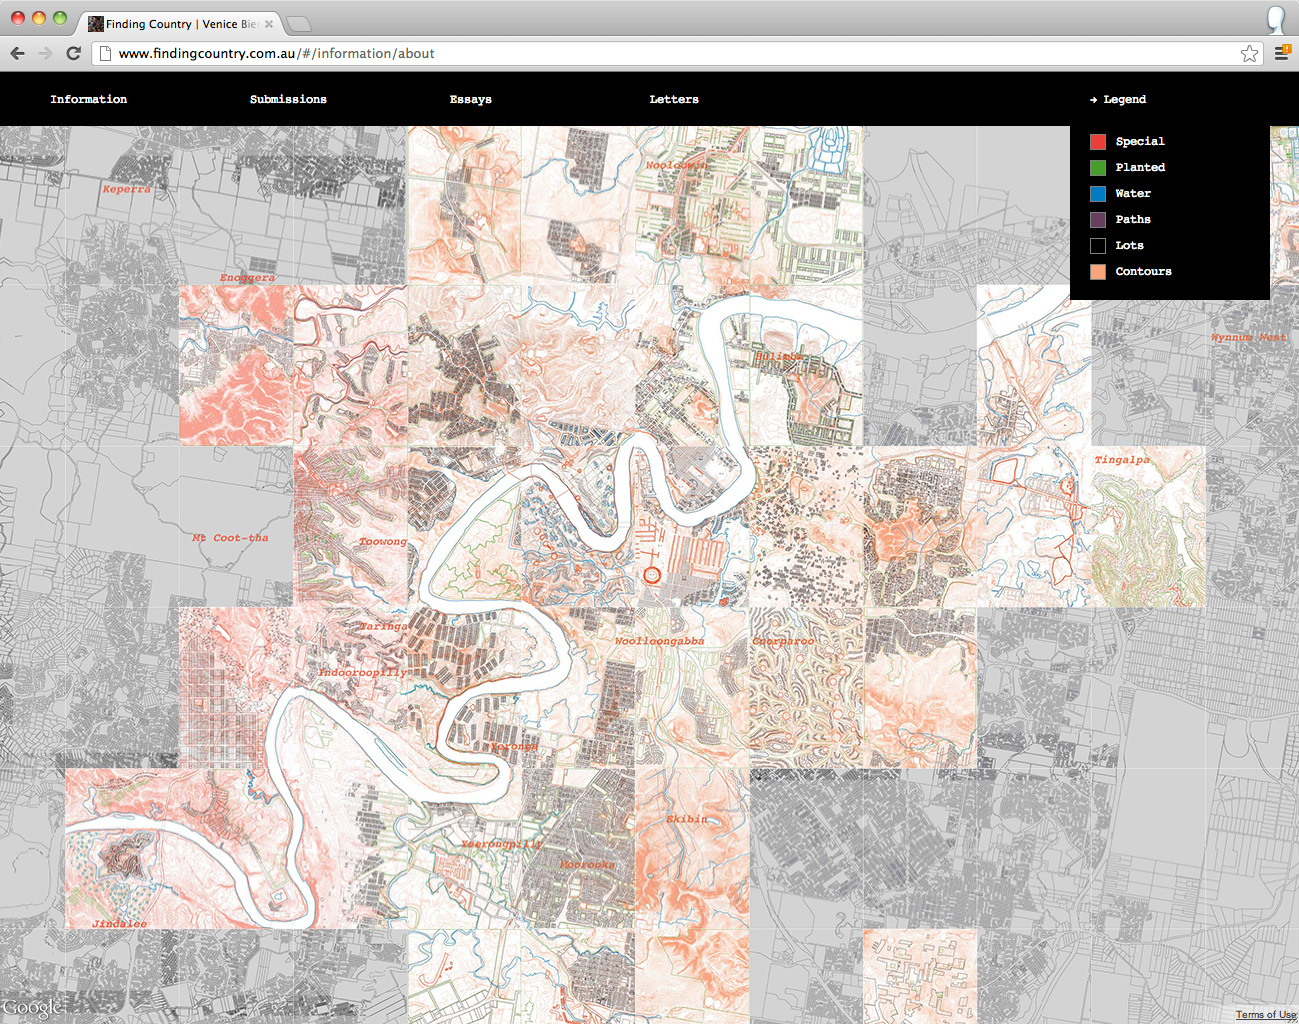Click the Tingalpa map label
The height and width of the screenshot is (1024, 1299).
[x=1122, y=460]
